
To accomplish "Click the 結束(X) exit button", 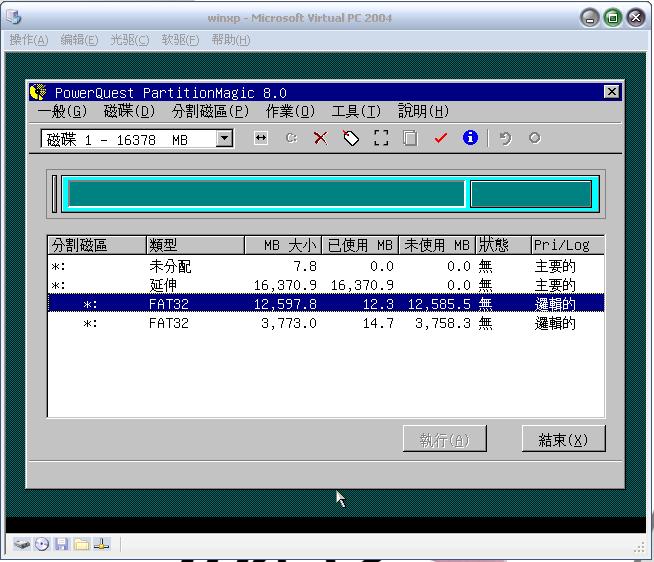I will tap(563, 439).
